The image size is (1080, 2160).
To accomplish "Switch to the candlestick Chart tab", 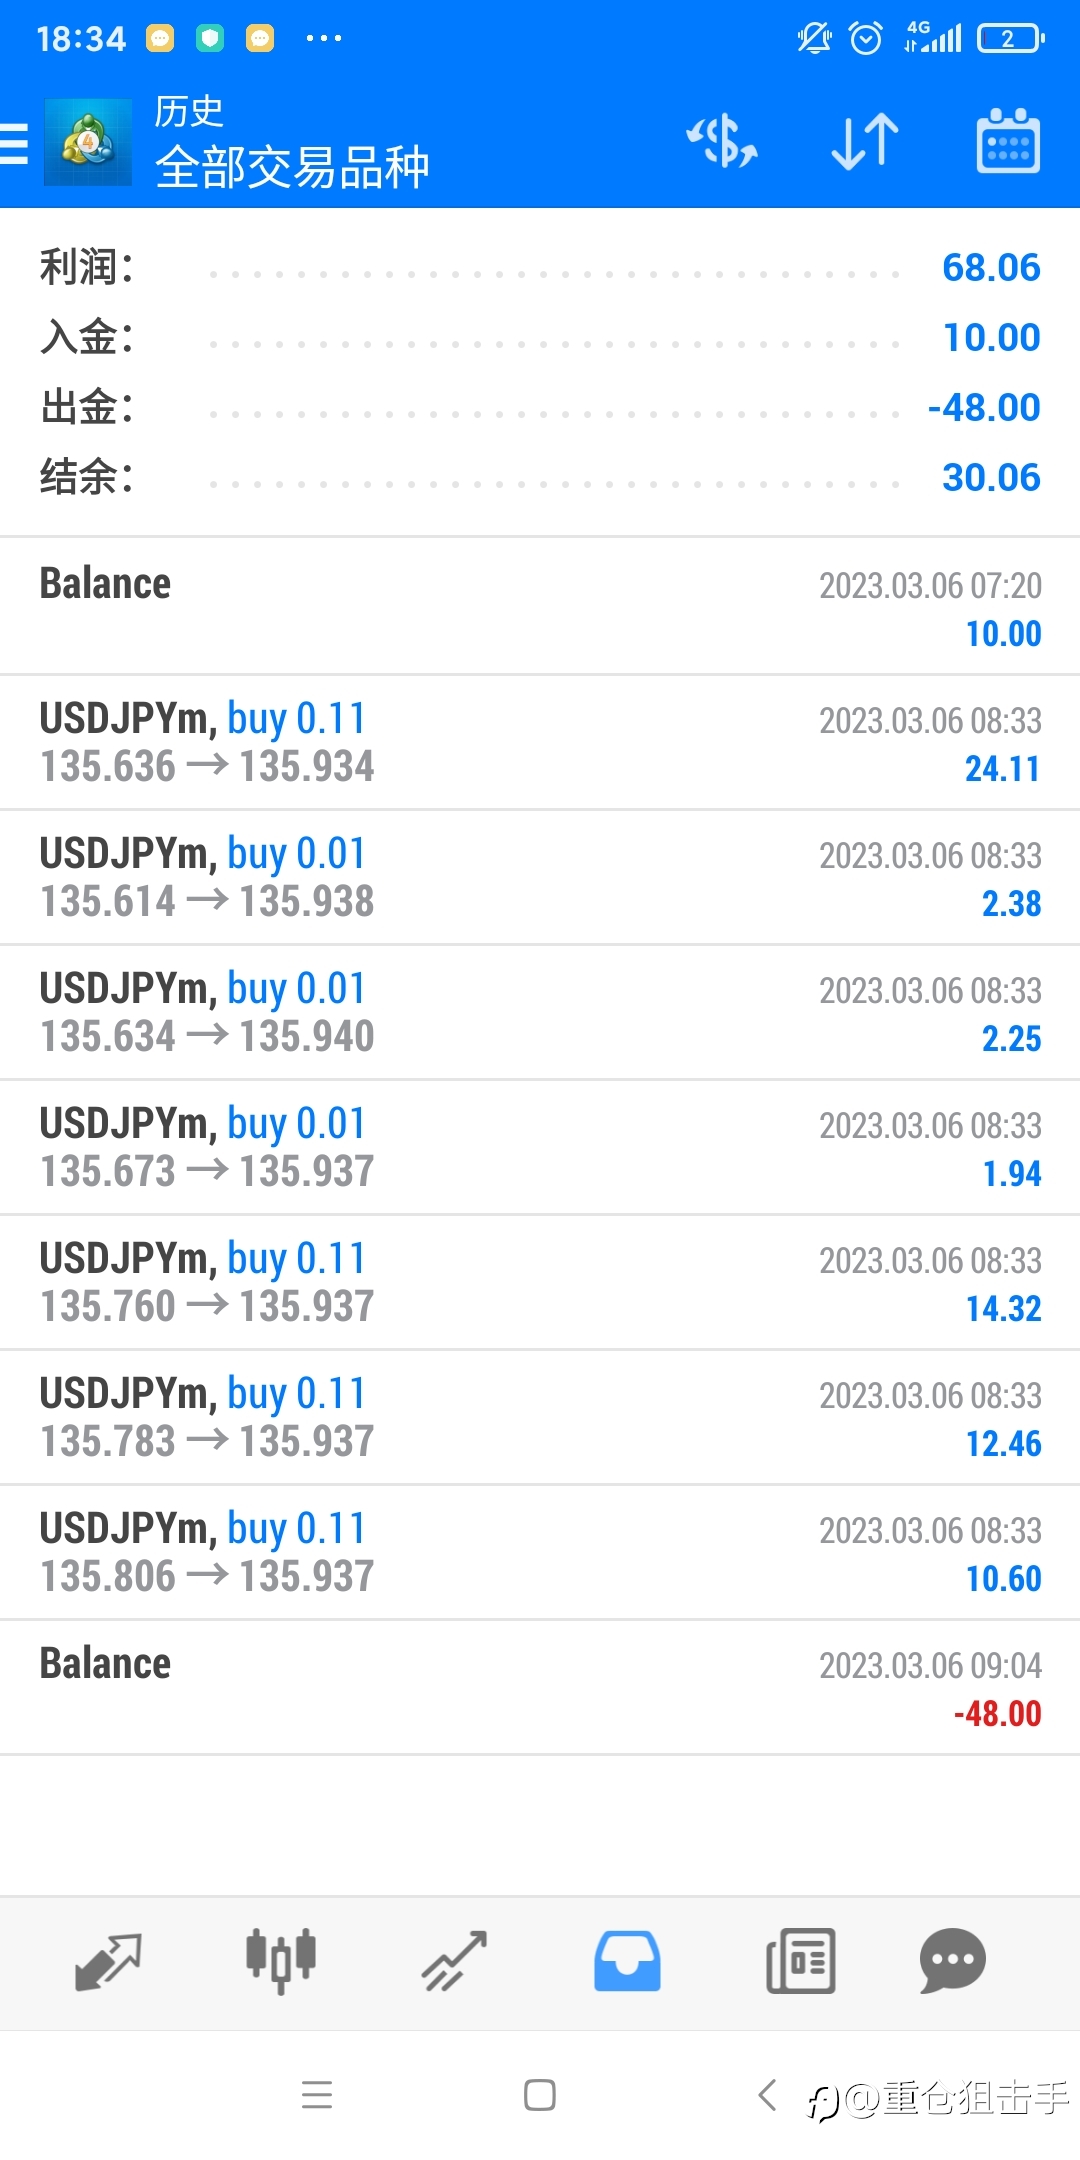I will (281, 1961).
